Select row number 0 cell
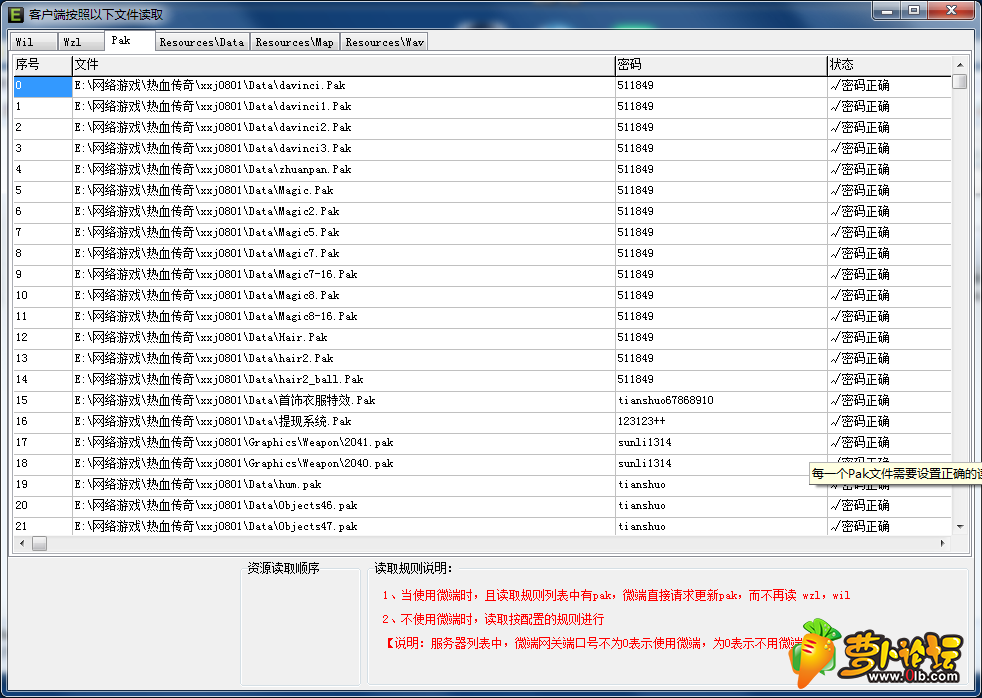The image size is (982, 698). [43, 86]
